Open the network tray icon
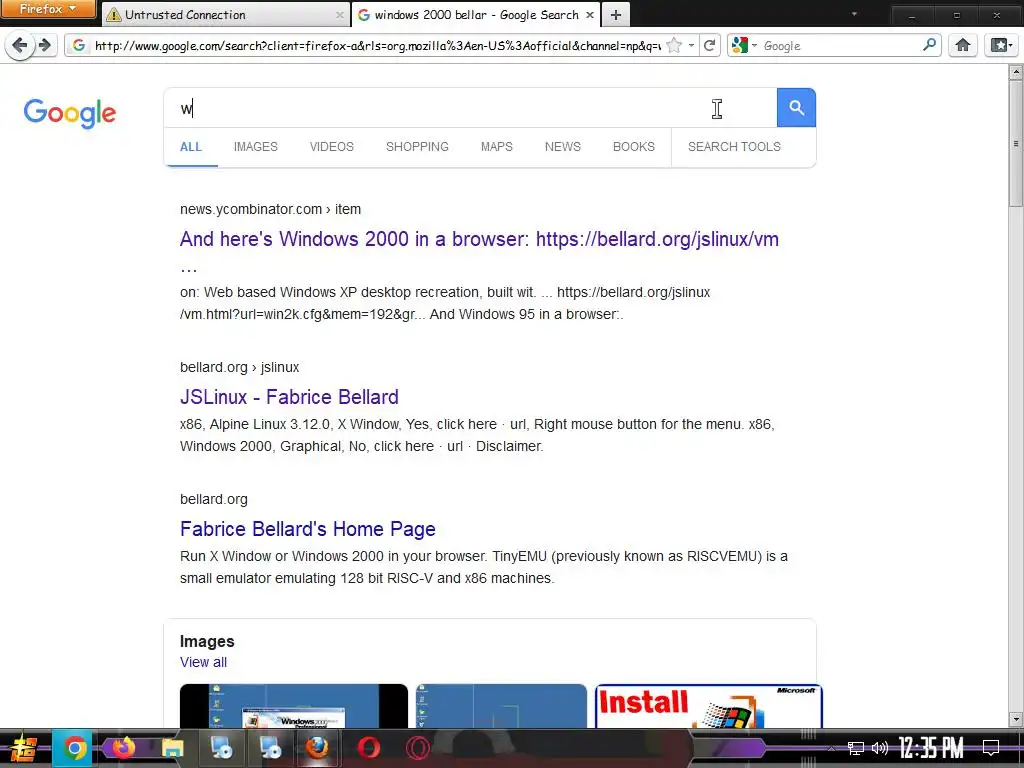Image resolution: width=1024 pixels, height=768 pixels. [x=855, y=748]
